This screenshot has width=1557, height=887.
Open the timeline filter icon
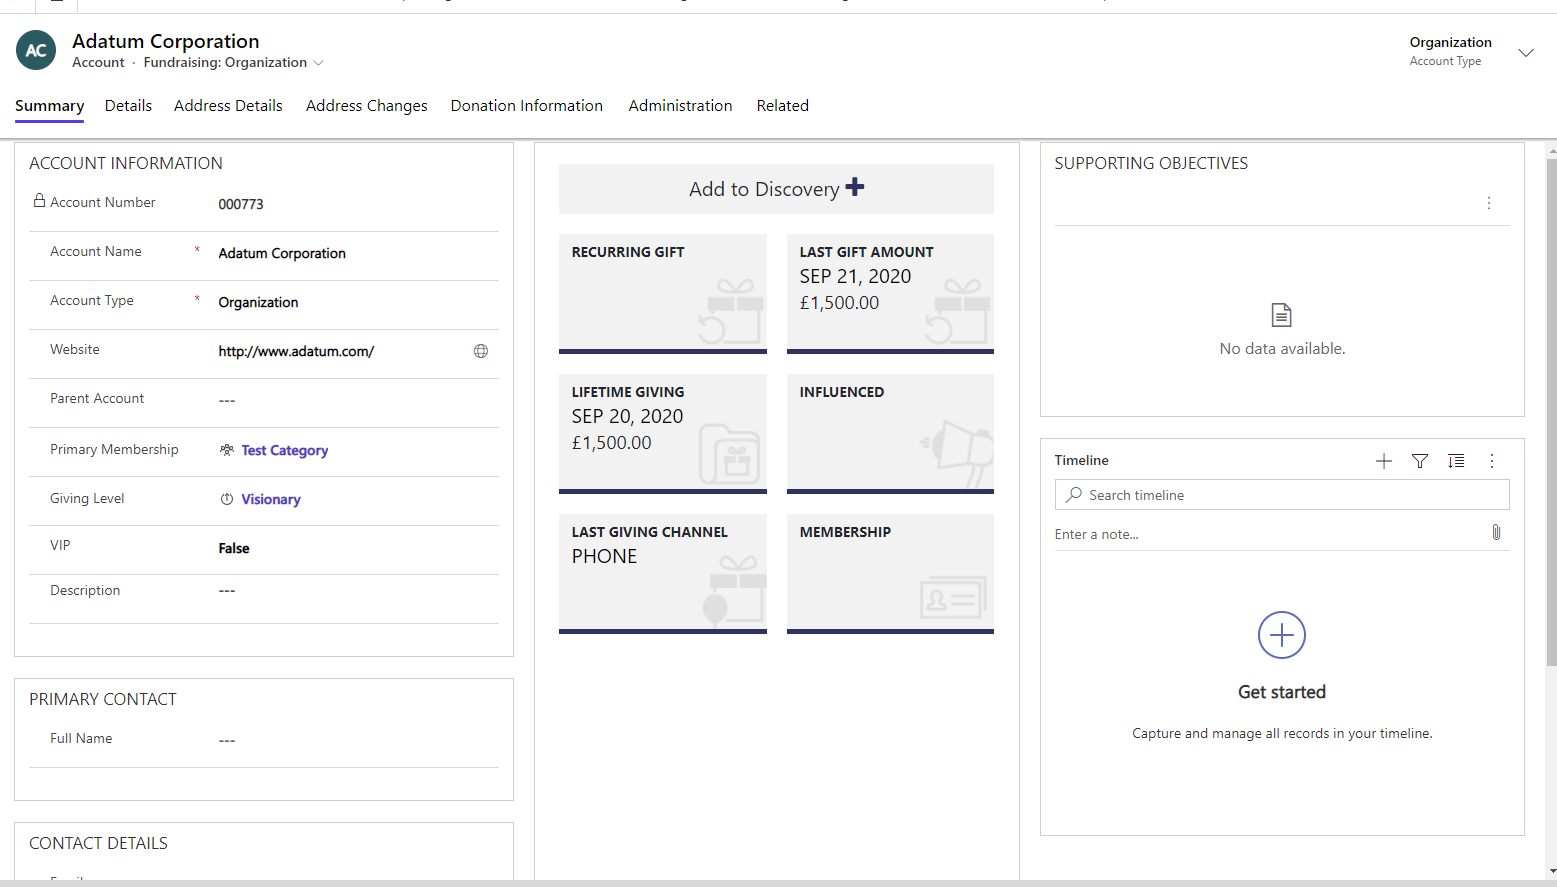click(1420, 461)
